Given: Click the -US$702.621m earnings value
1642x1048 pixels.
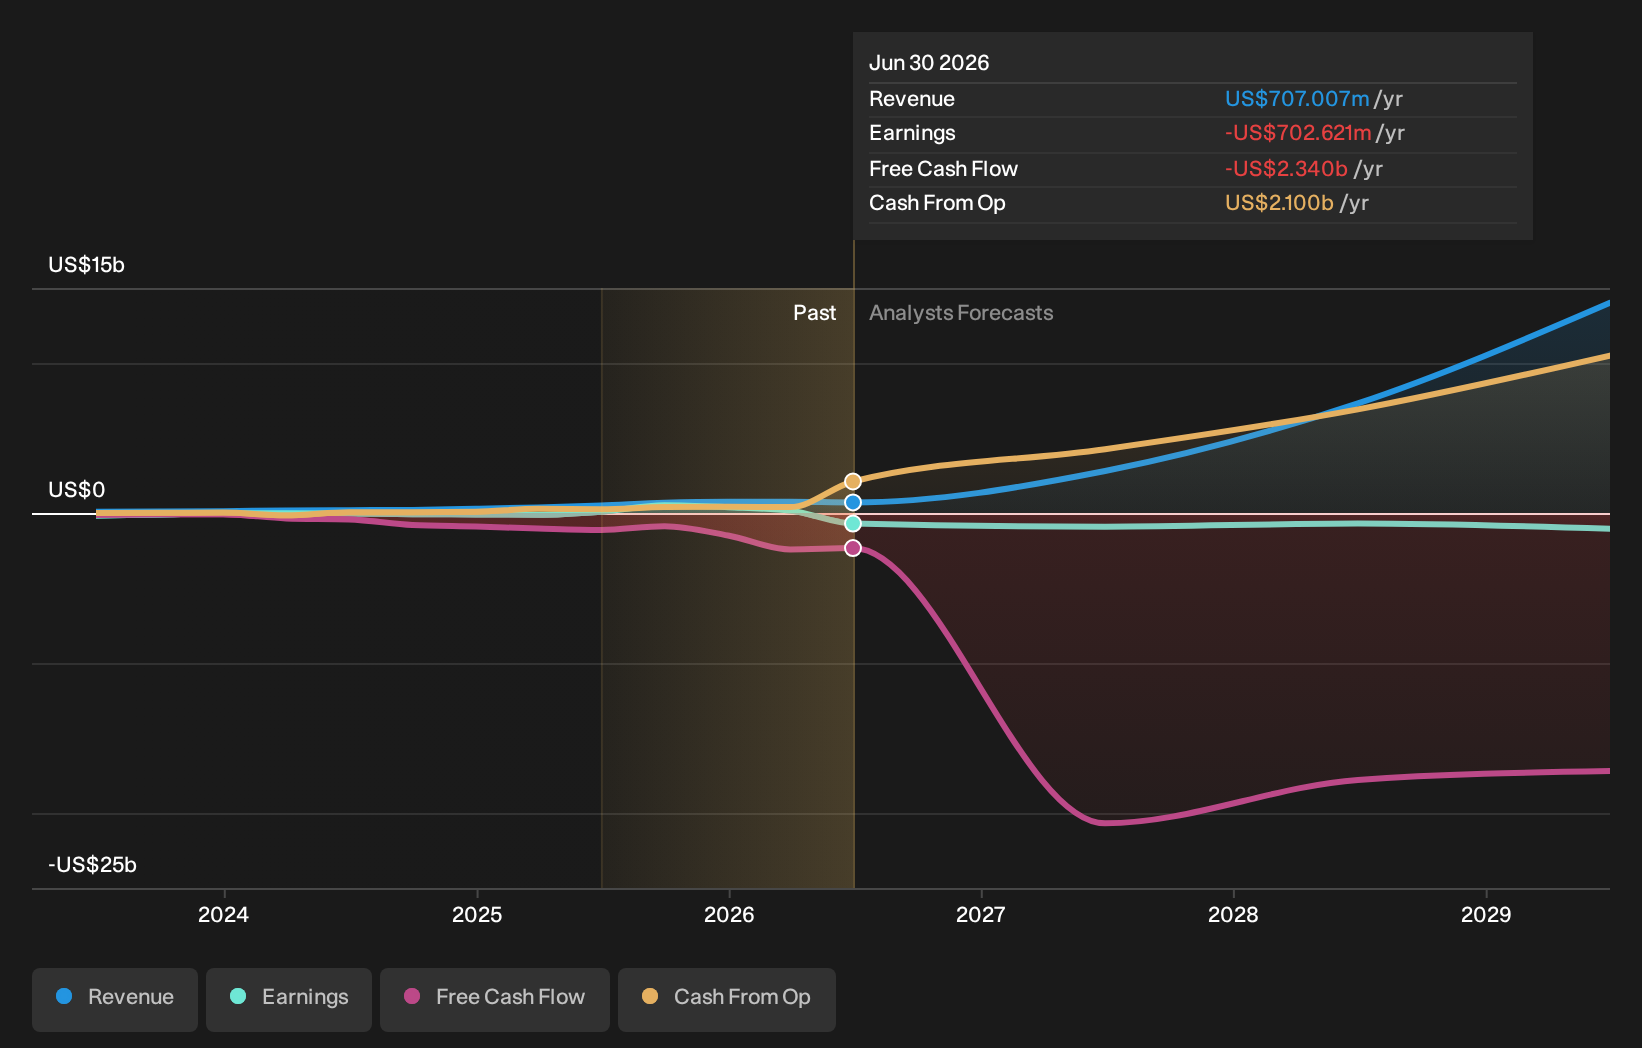Looking at the screenshot, I should pos(1298,133).
